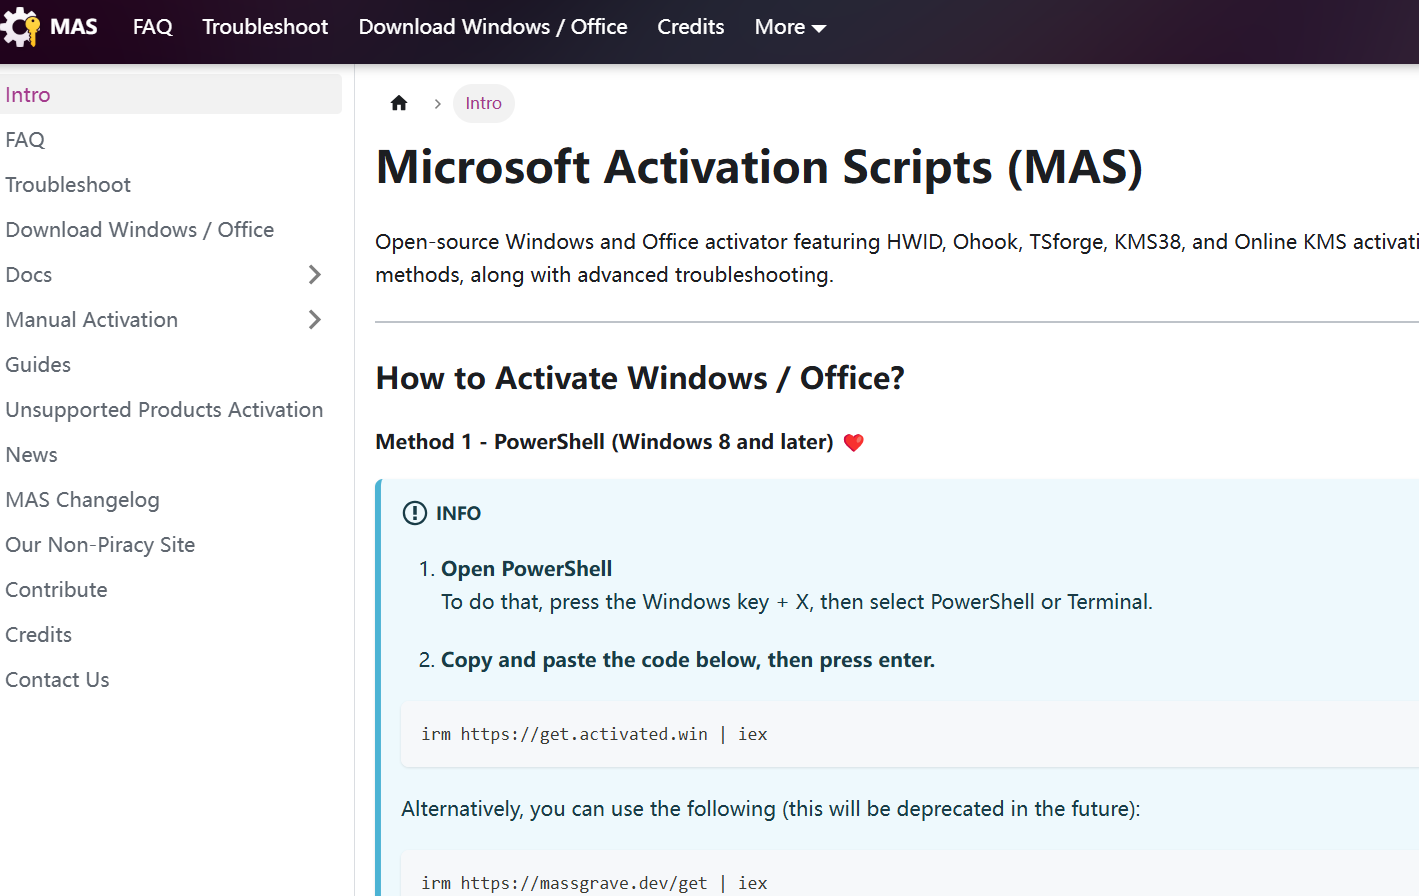The image size is (1419, 896).
Task: Click the massgrave.dev/get code block
Action: pyautogui.click(x=594, y=882)
